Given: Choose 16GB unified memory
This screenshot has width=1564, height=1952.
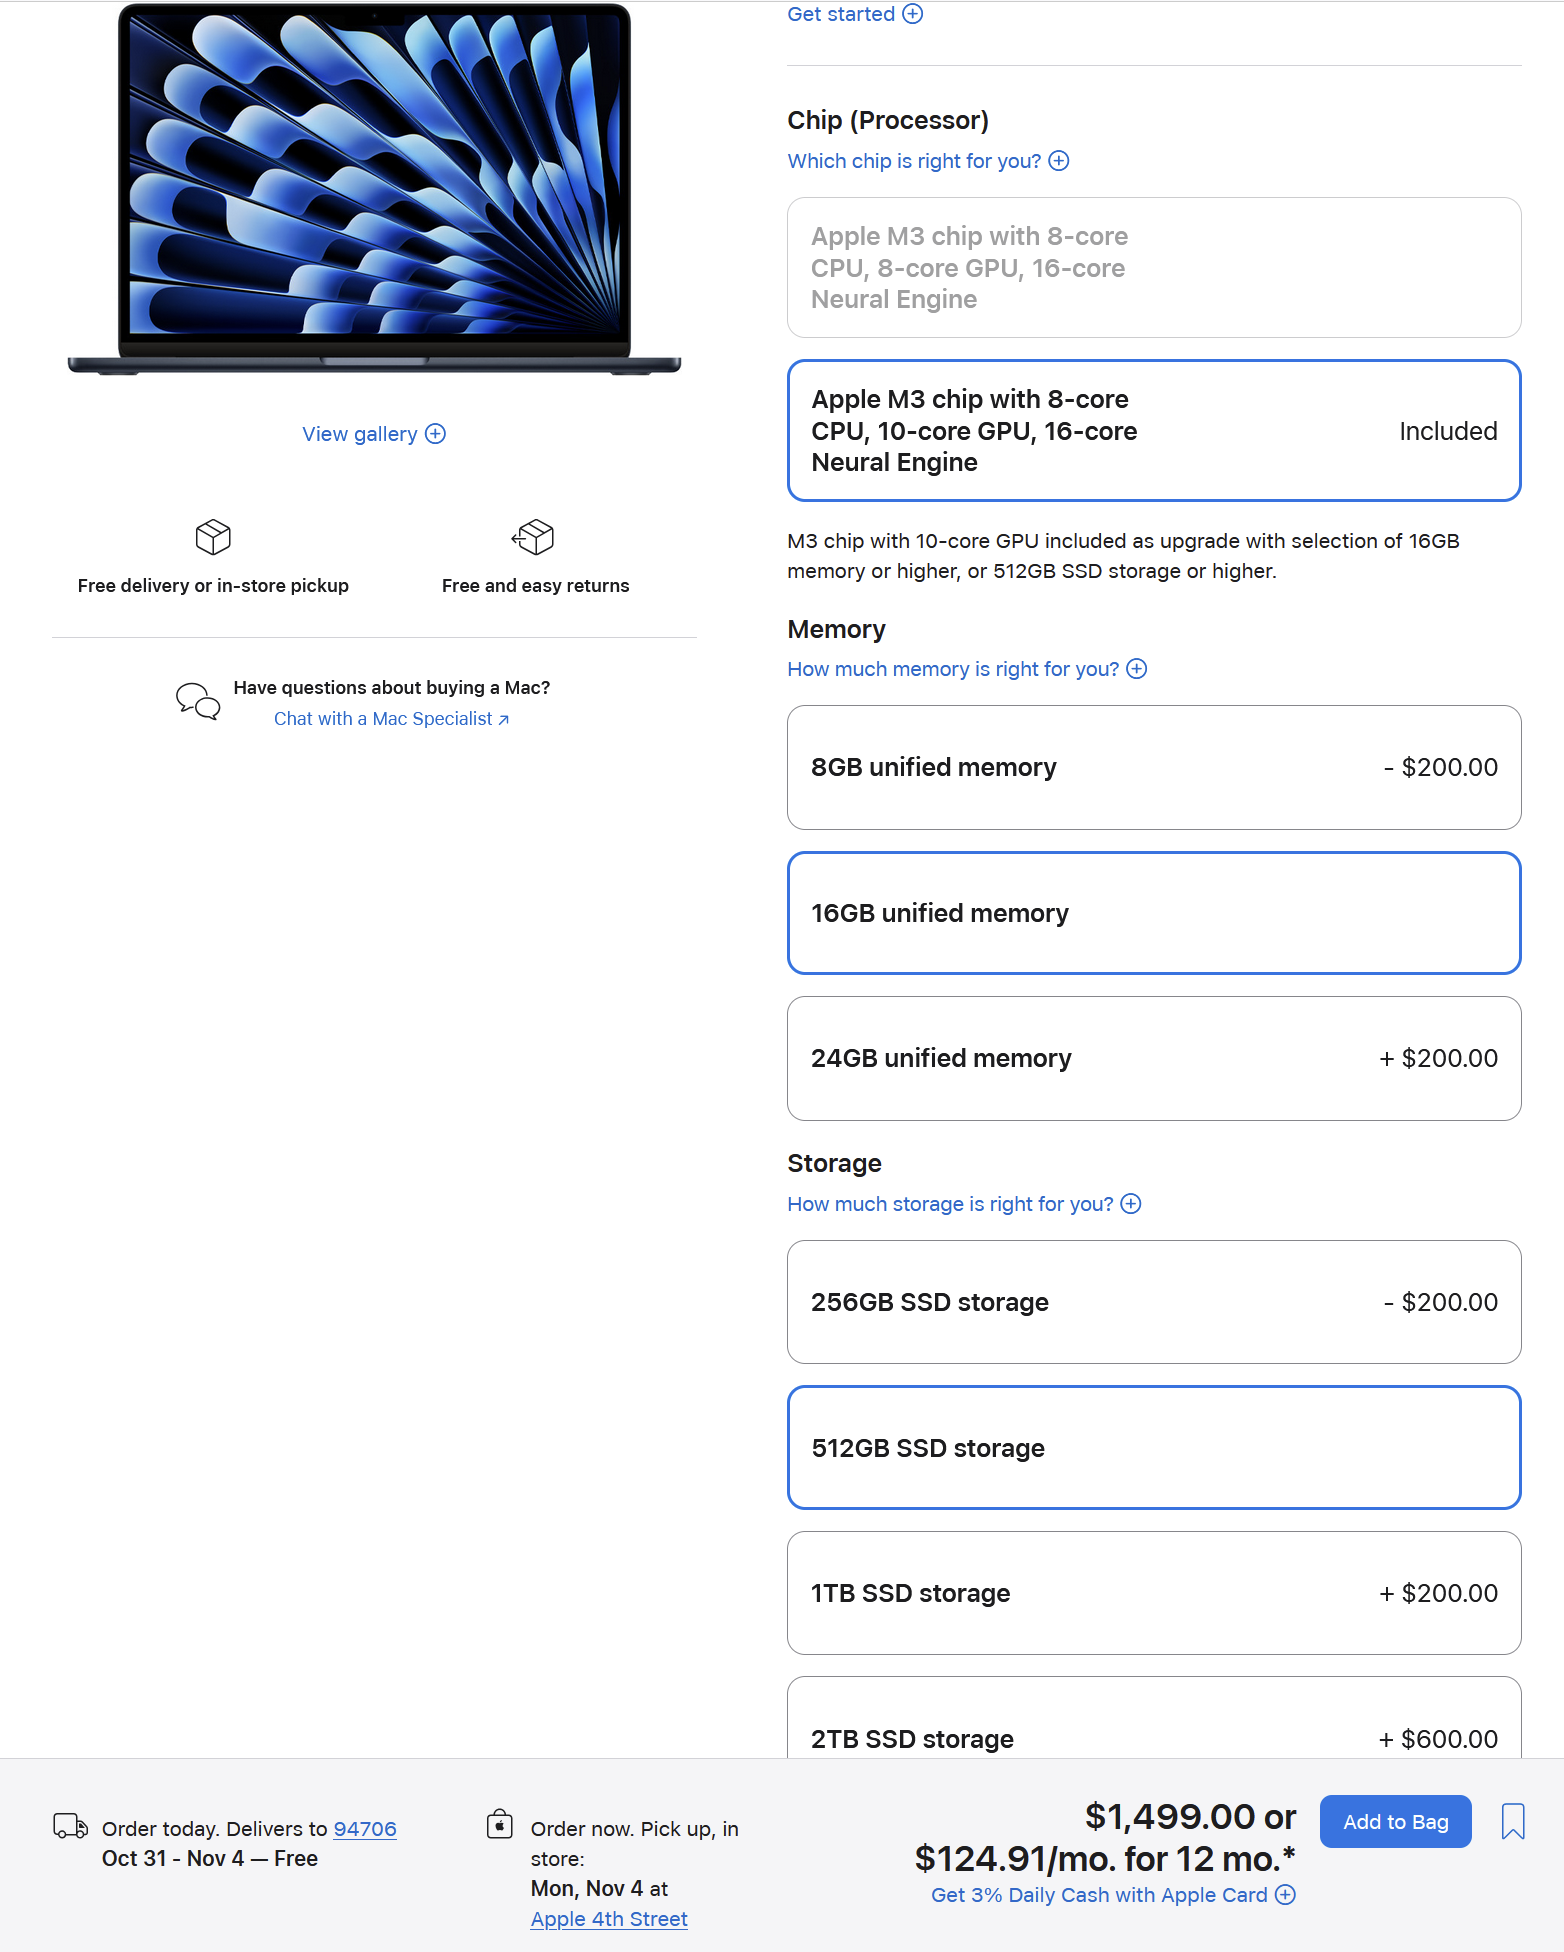Looking at the screenshot, I should click(1154, 913).
